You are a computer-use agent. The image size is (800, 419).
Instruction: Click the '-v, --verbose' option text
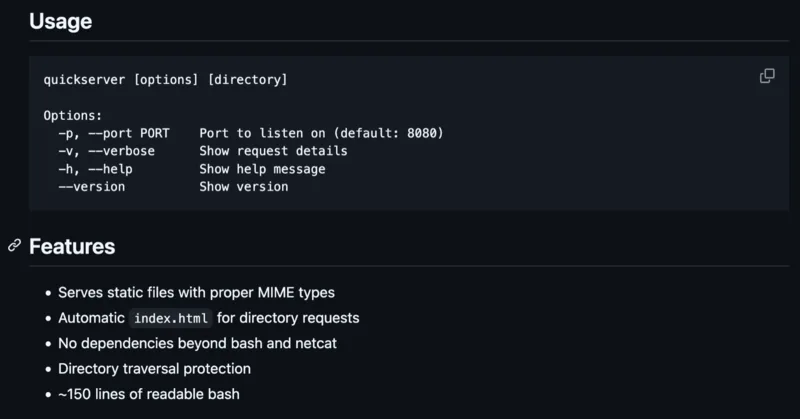(x=106, y=151)
